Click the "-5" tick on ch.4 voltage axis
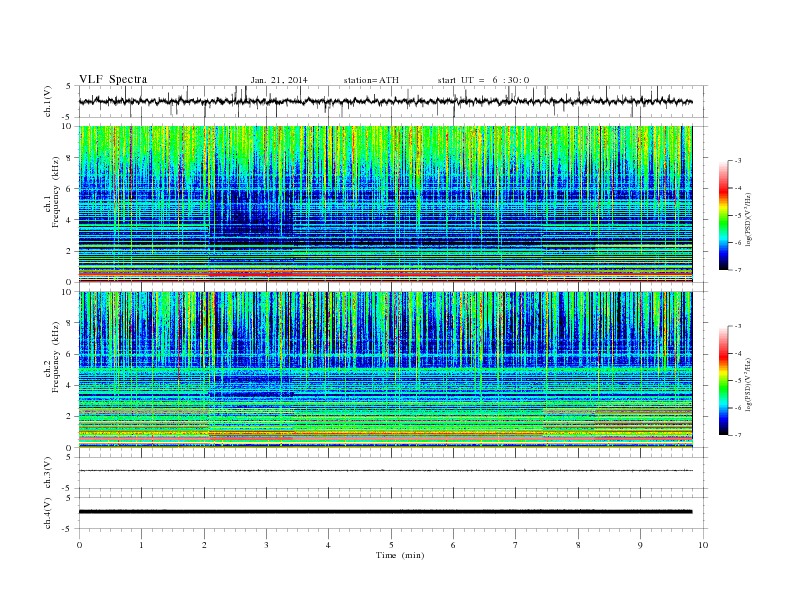Image resolution: width=792 pixels, height=612 pixels. click(68, 529)
